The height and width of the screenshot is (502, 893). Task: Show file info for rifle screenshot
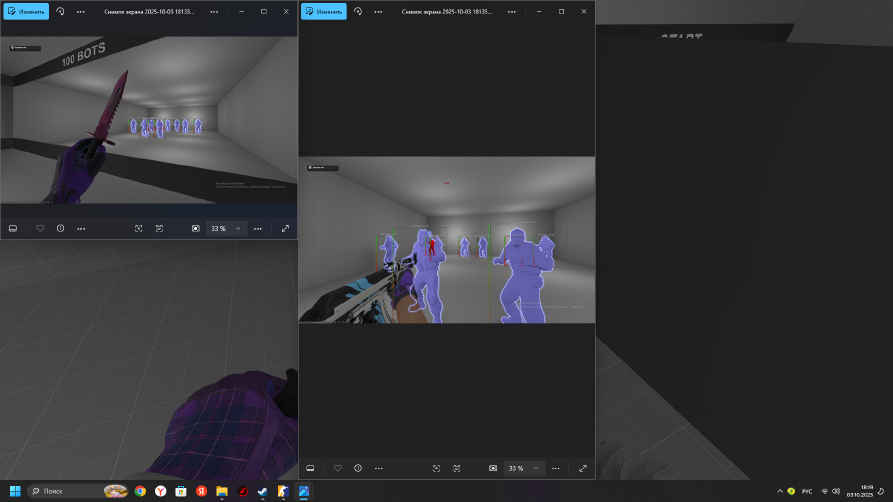tap(358, 468)
